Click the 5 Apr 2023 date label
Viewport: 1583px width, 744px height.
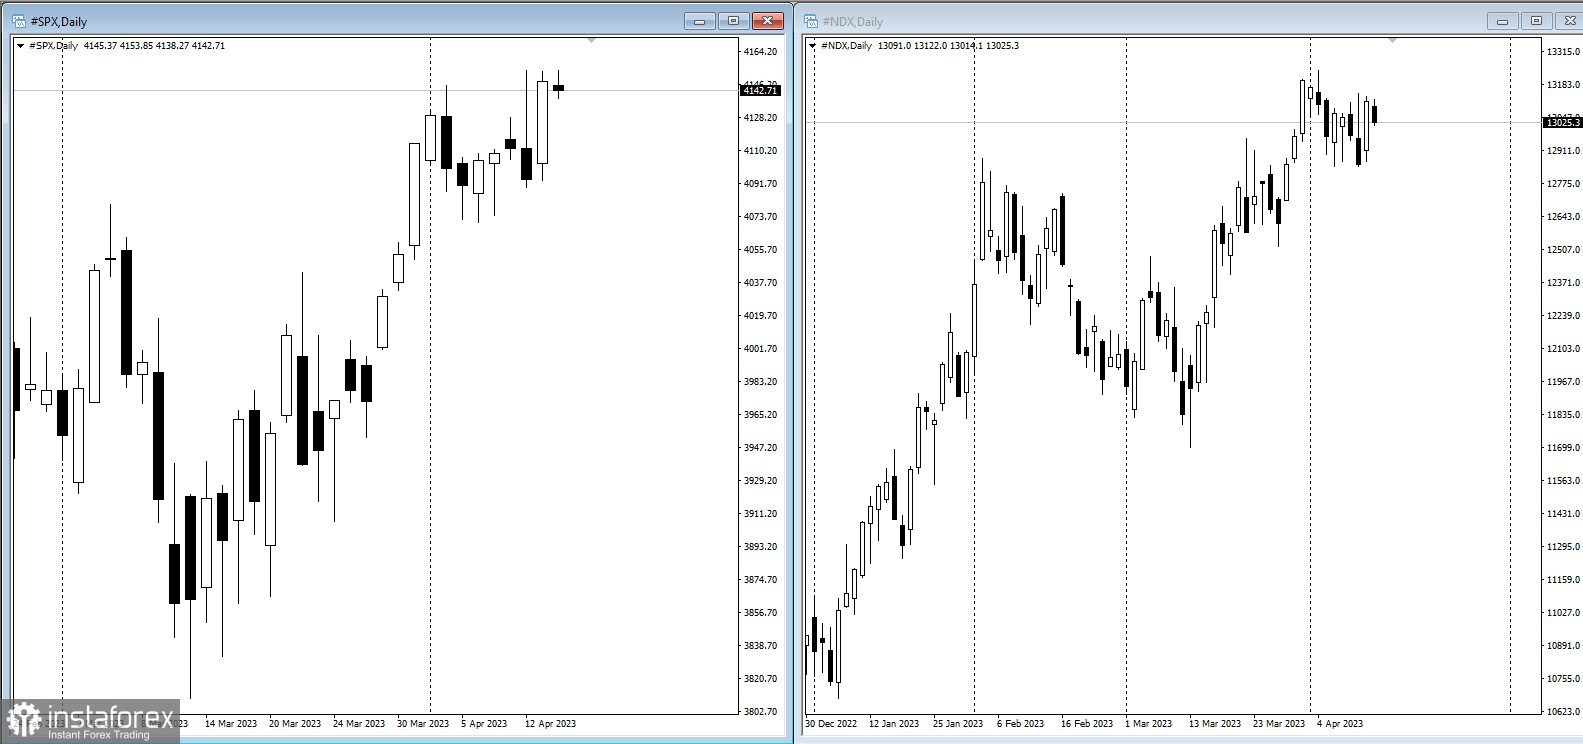click(484, 724)
